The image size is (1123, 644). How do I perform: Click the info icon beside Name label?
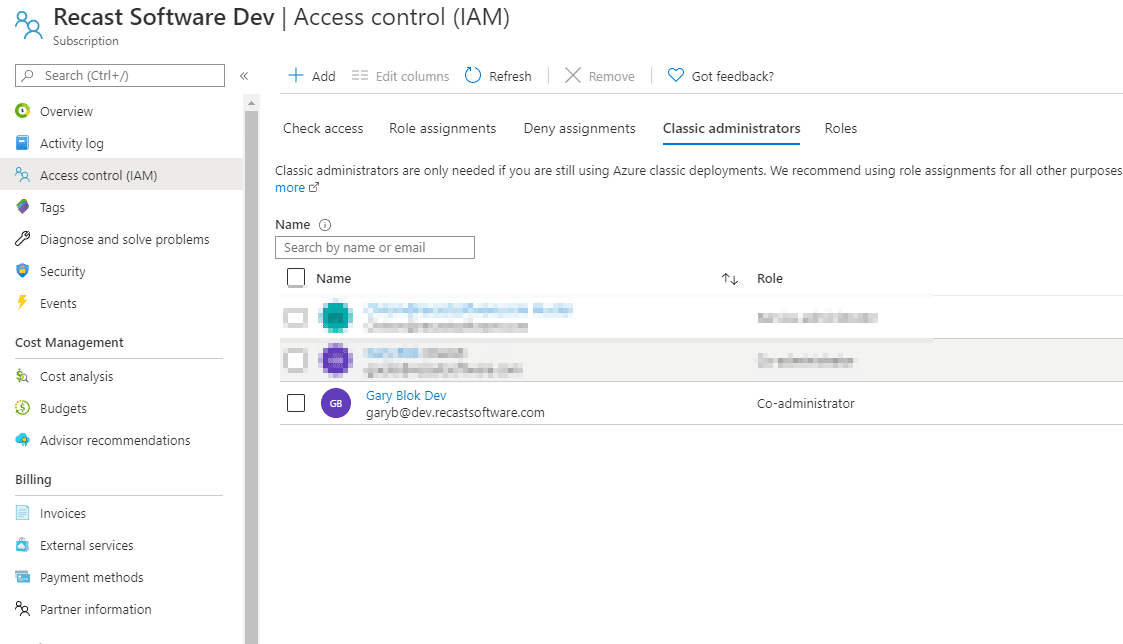325,225
